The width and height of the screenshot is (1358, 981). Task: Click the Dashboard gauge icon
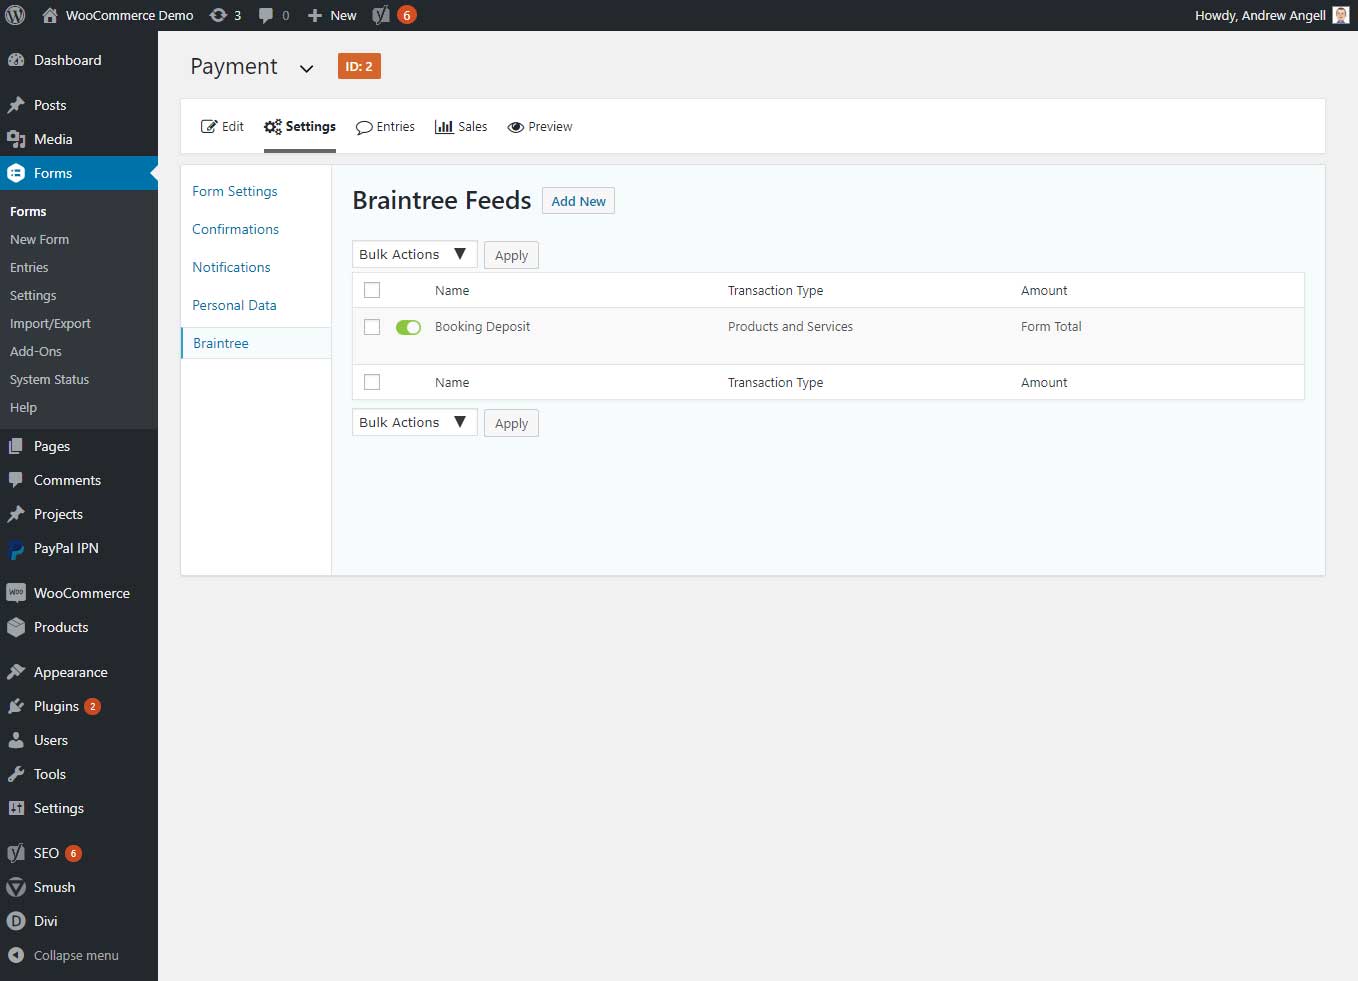point(16,60)
